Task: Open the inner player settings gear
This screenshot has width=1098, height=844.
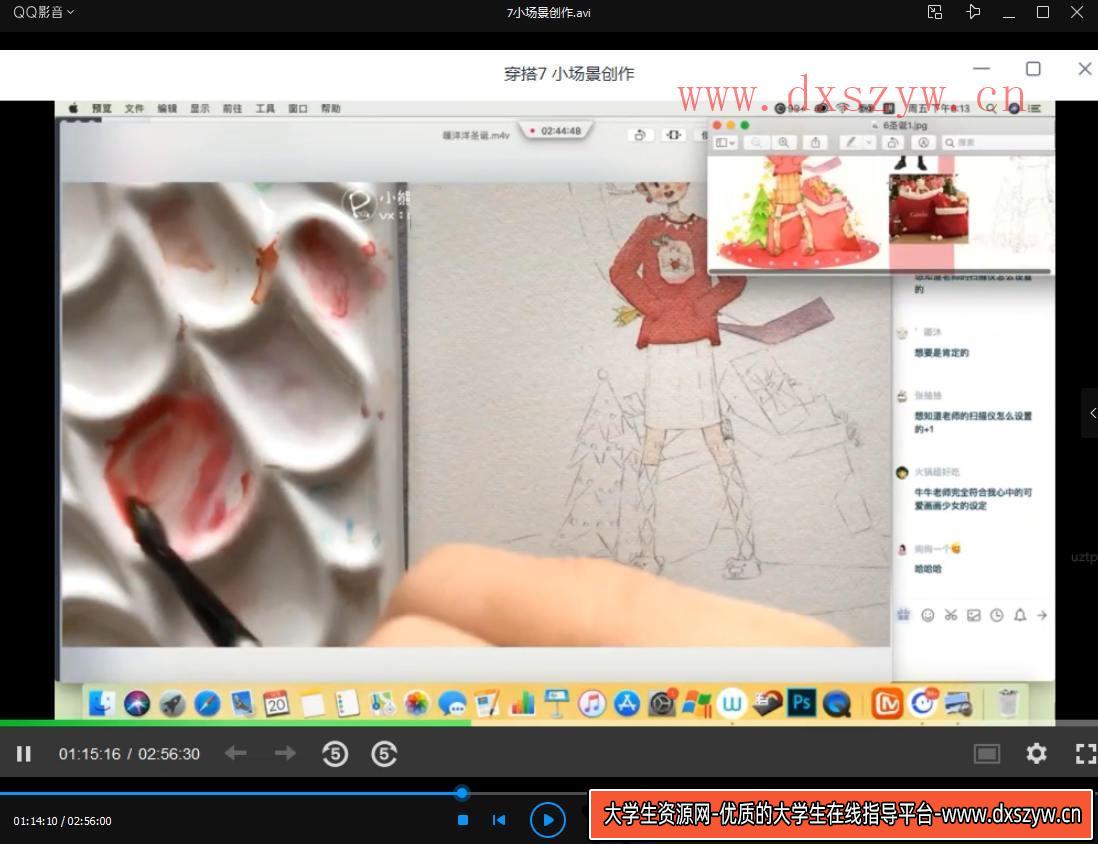Action: click(x=1036, y=754)
